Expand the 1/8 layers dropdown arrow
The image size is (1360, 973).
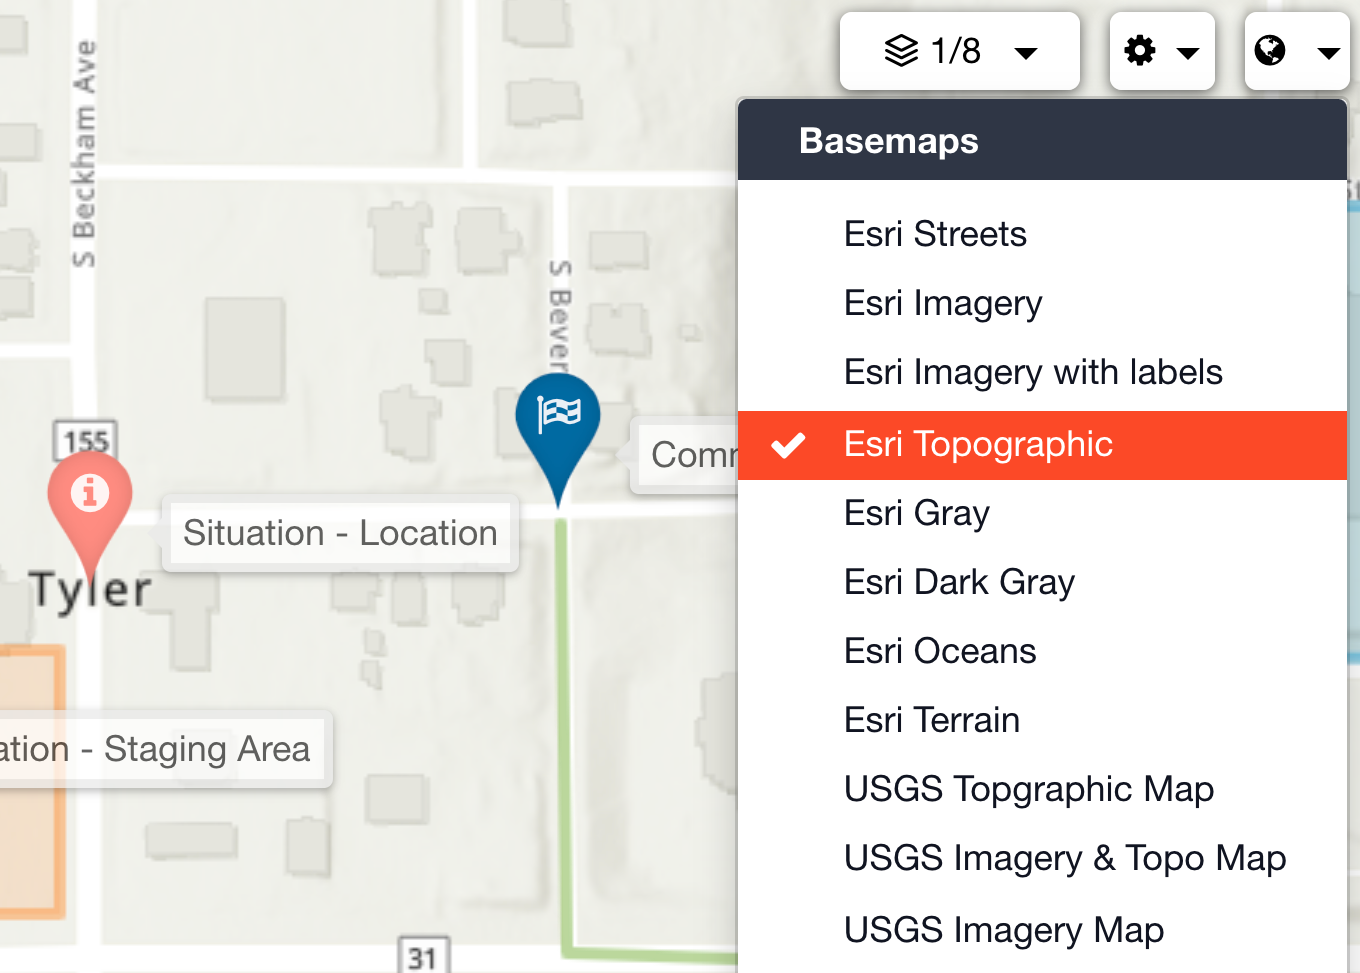[x=1026, y=53]
